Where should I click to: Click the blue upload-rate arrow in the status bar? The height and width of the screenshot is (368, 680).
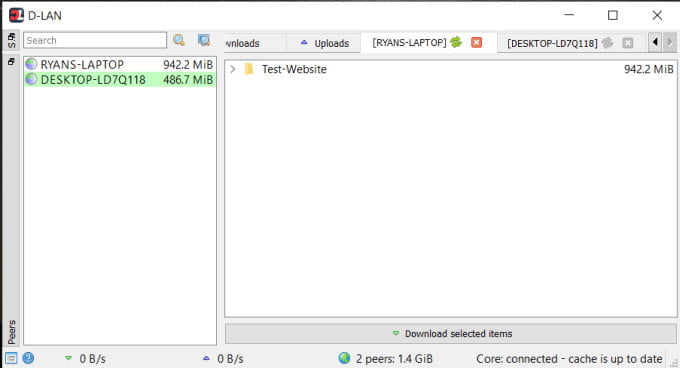206,358
